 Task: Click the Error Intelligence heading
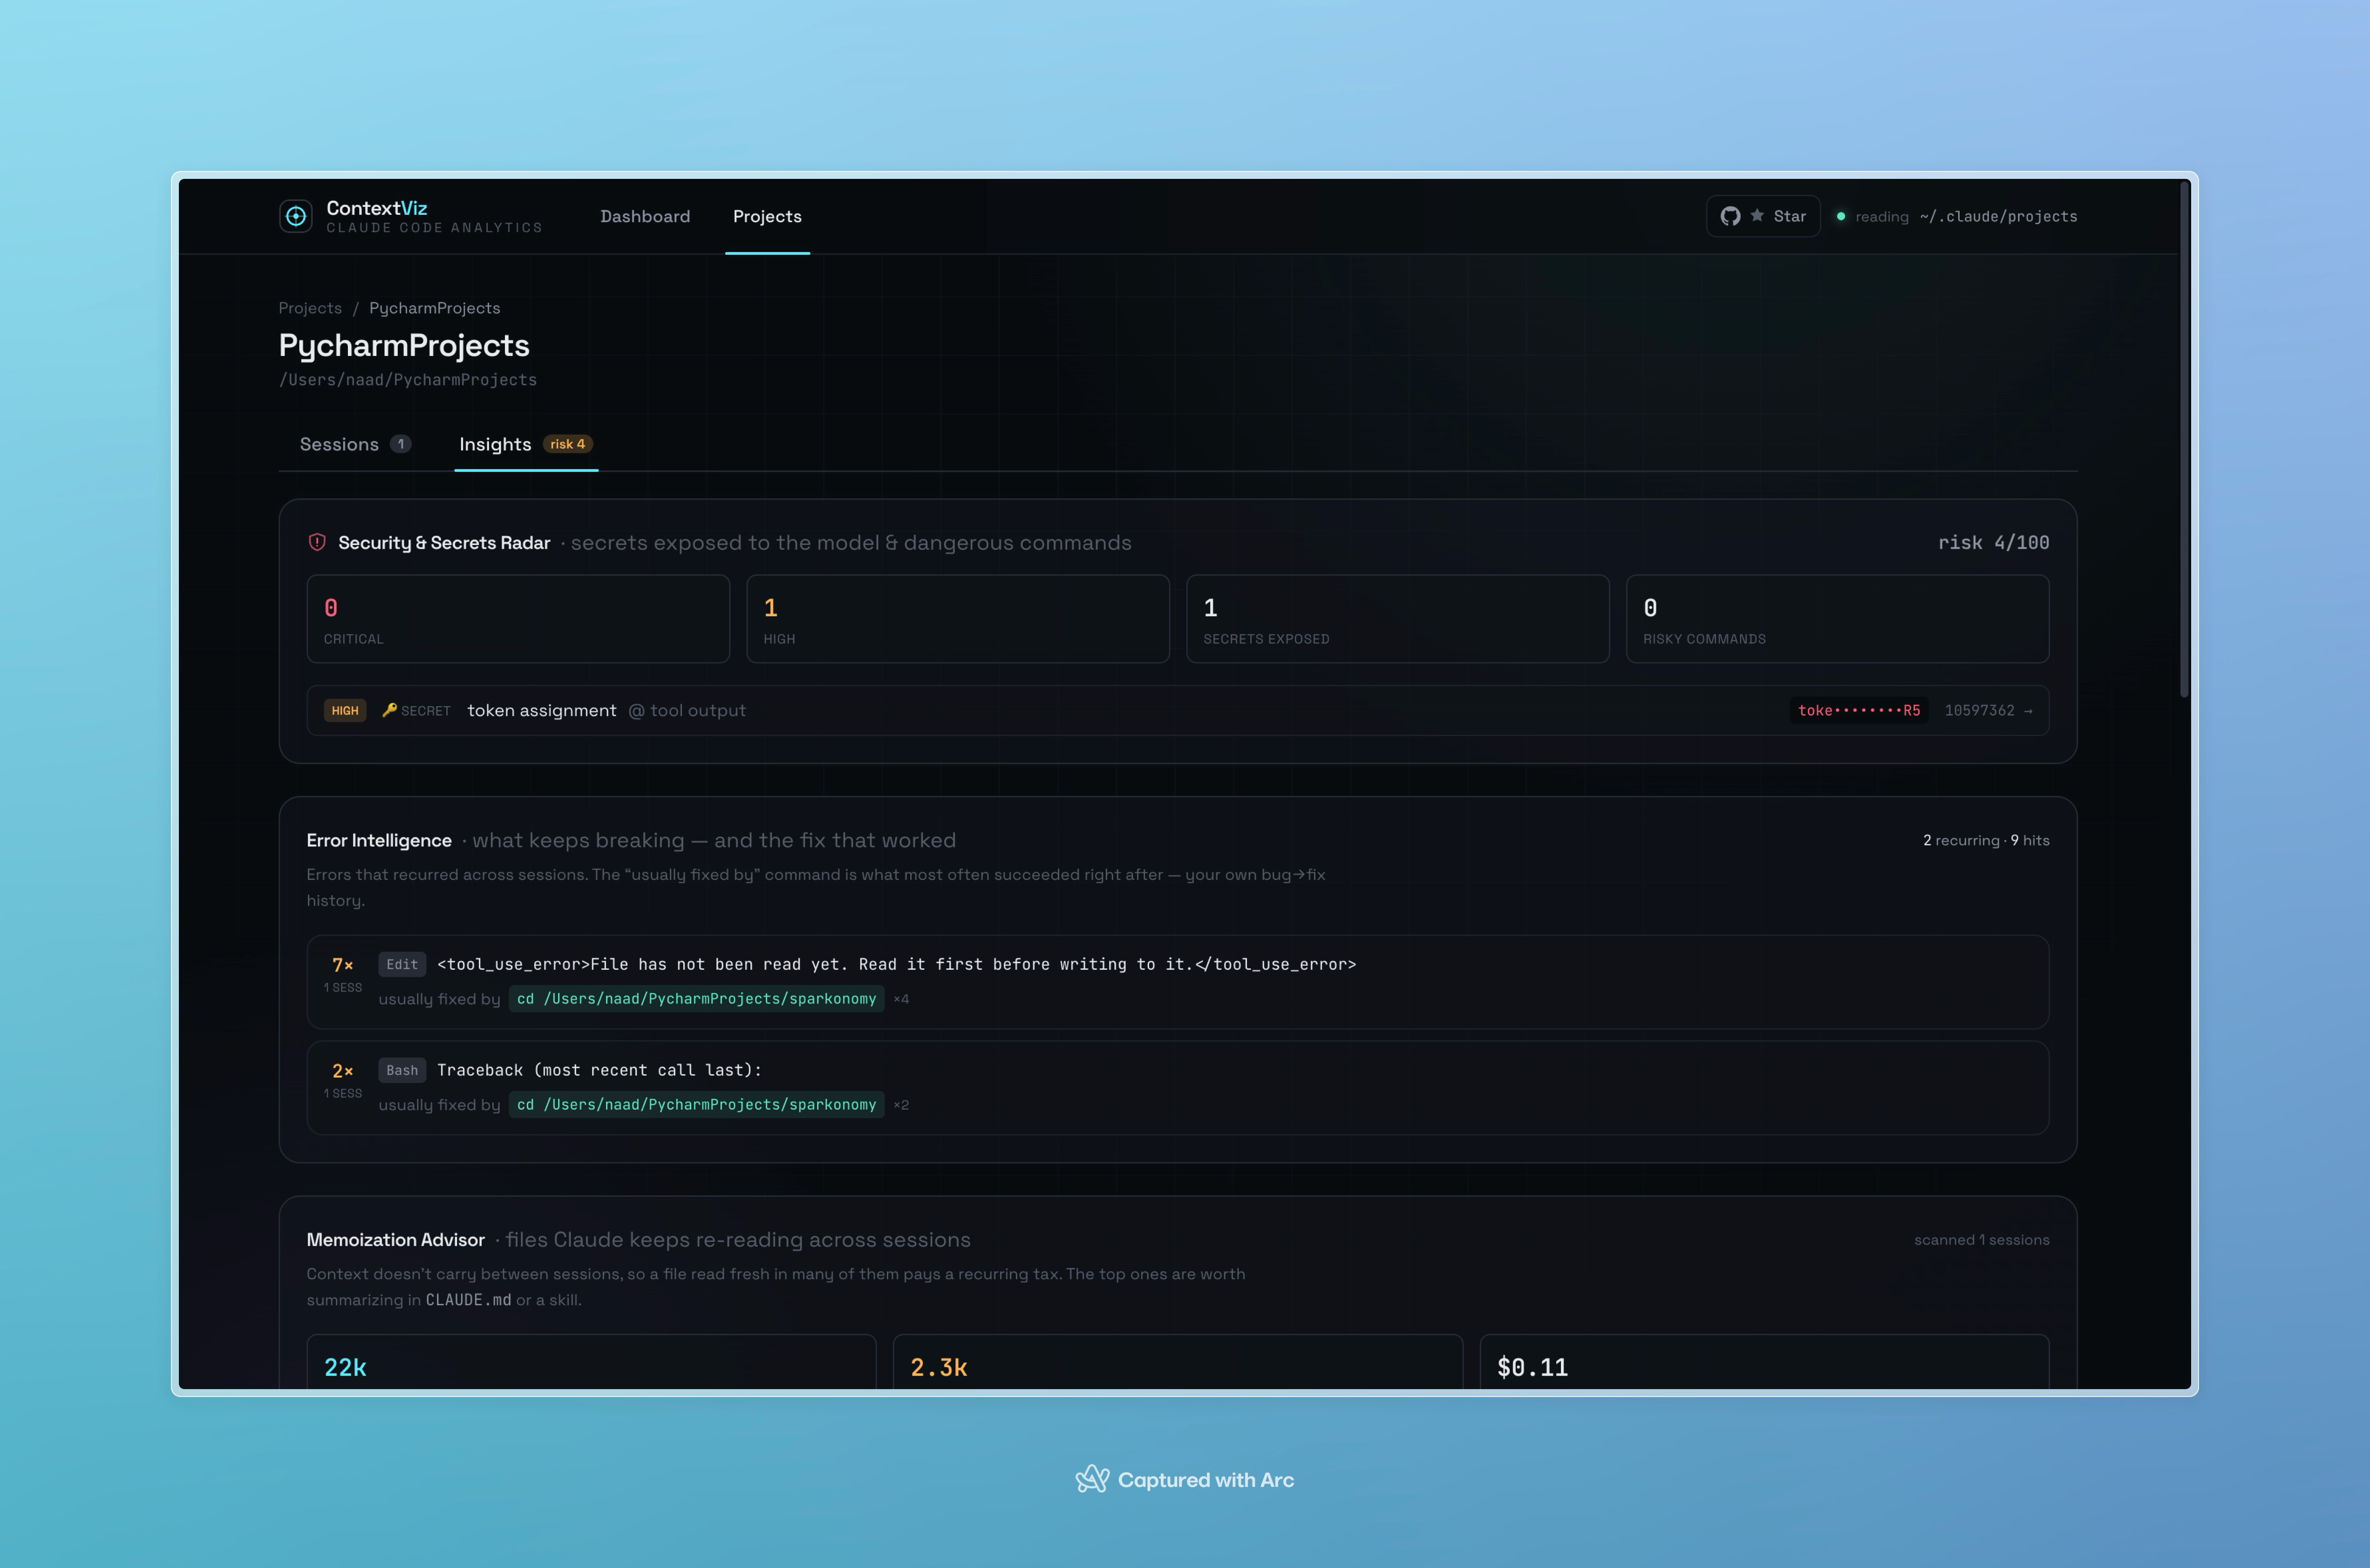click(379, 840)
